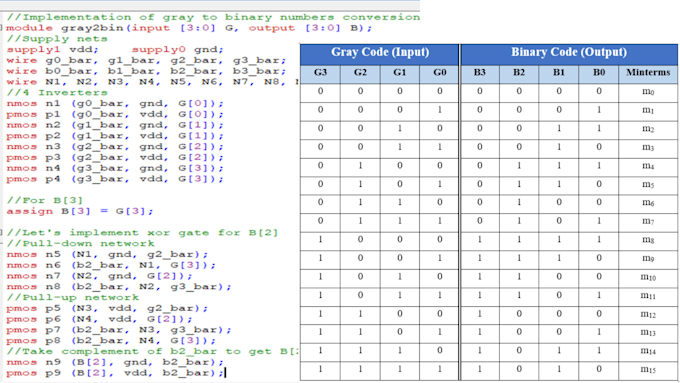Click the 'assign B[3] = G[3];' code line
This screenshot has width=680, height=383.
coord(80,211)
